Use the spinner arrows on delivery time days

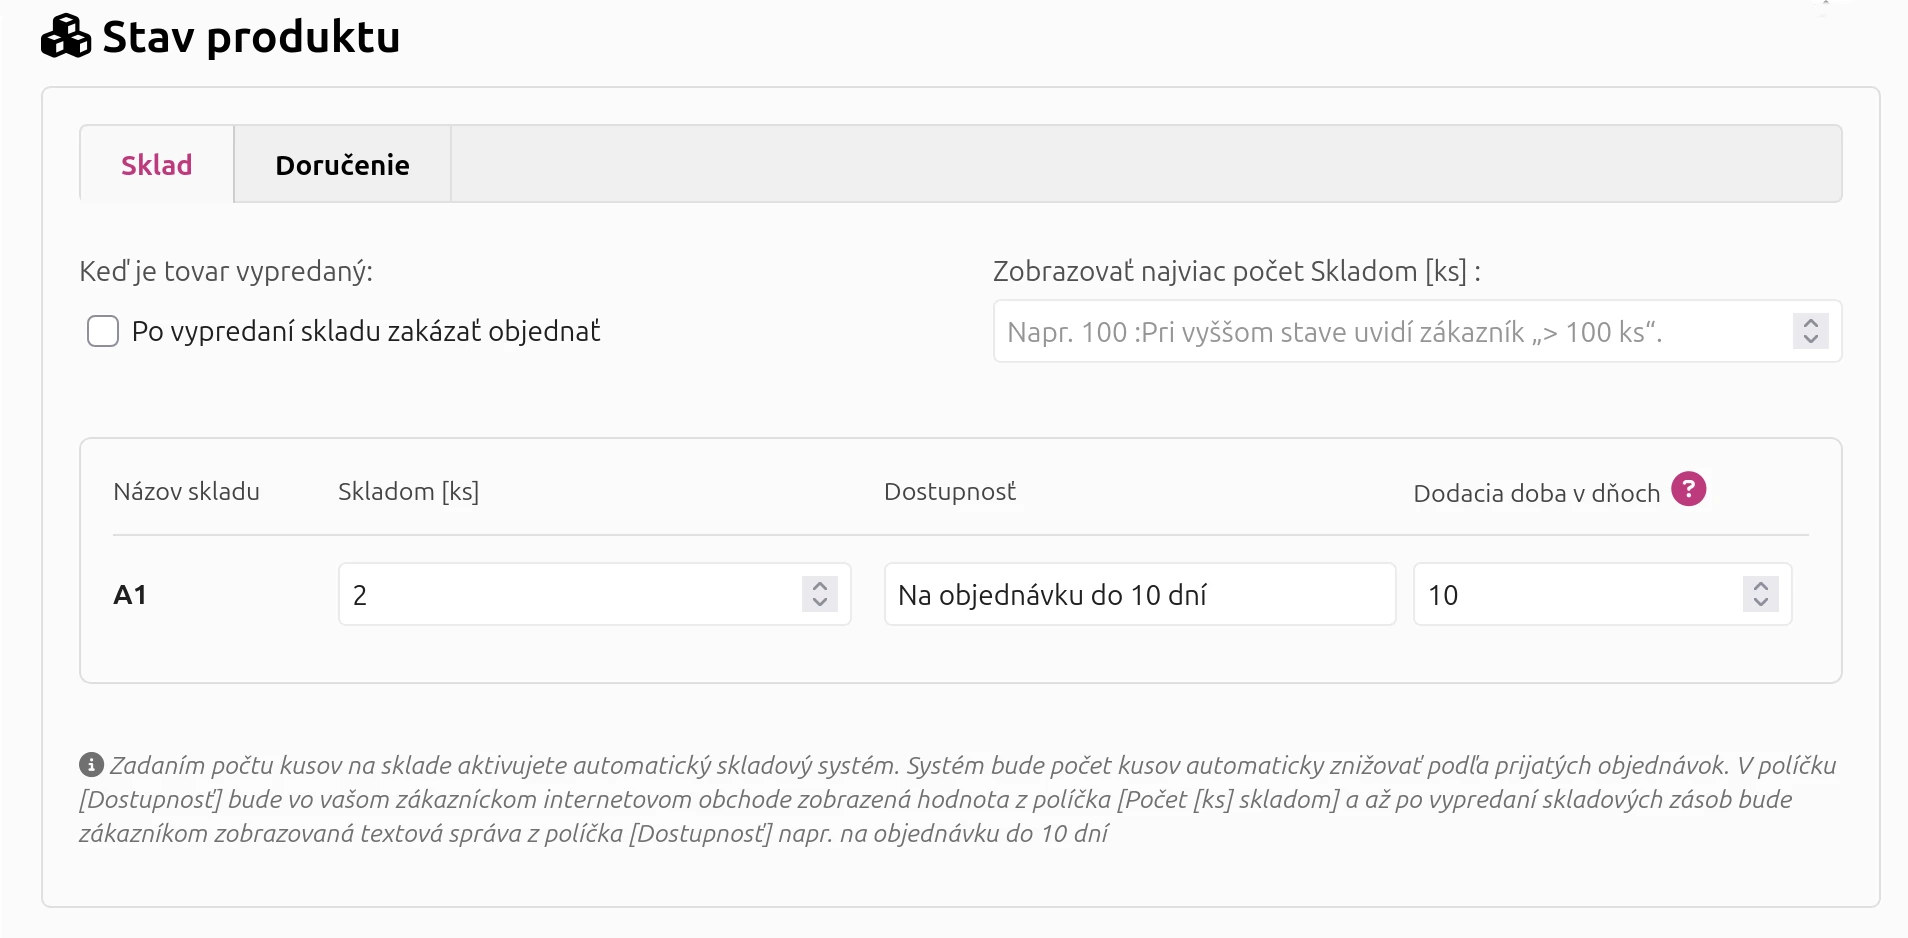click(x=1761, y=594)
